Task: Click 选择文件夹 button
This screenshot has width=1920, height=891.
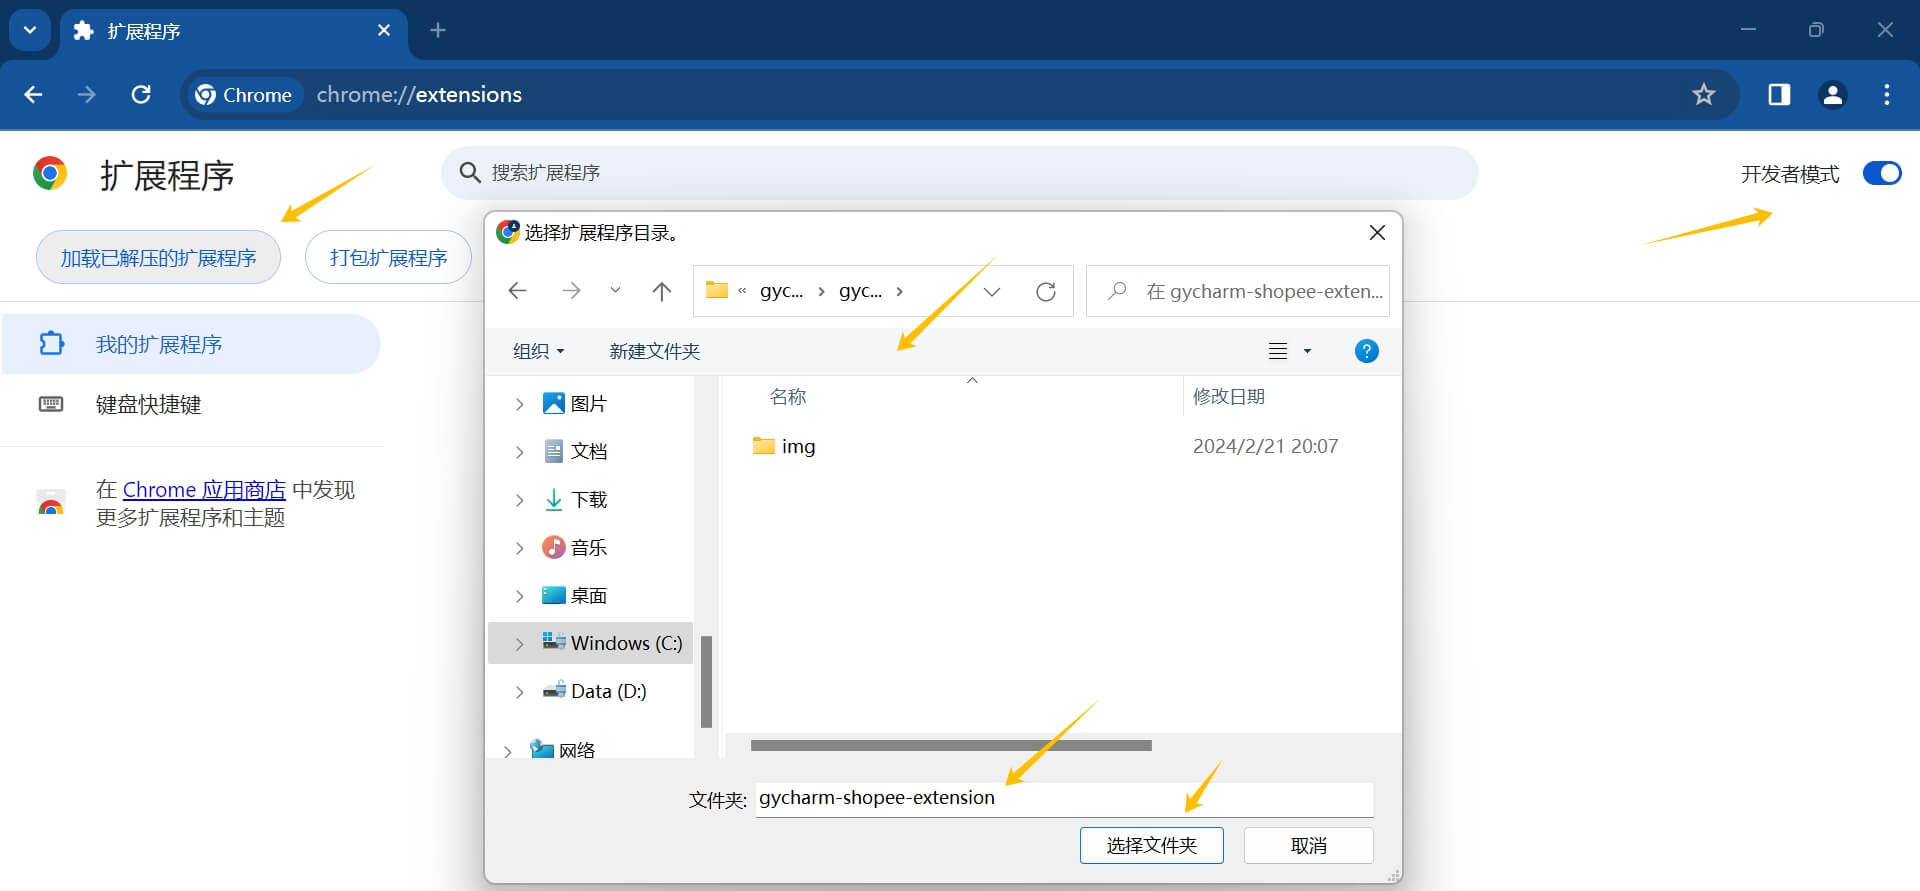Action: click(1152, 845)
